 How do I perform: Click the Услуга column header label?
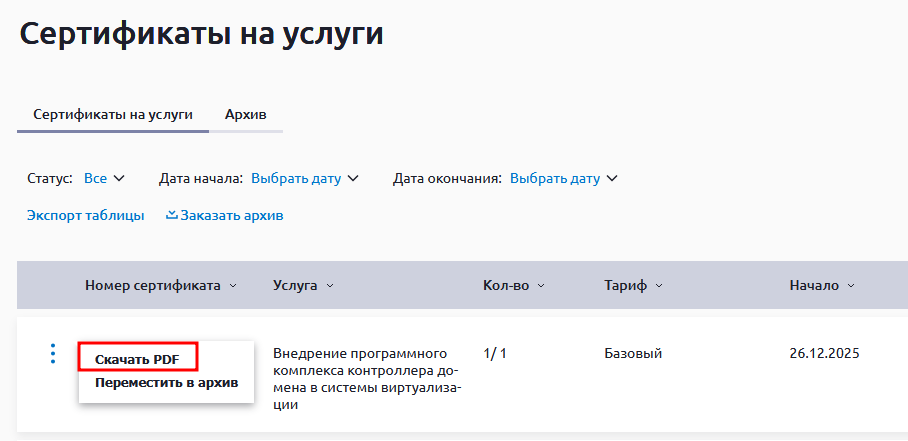(x=295, y=286)
